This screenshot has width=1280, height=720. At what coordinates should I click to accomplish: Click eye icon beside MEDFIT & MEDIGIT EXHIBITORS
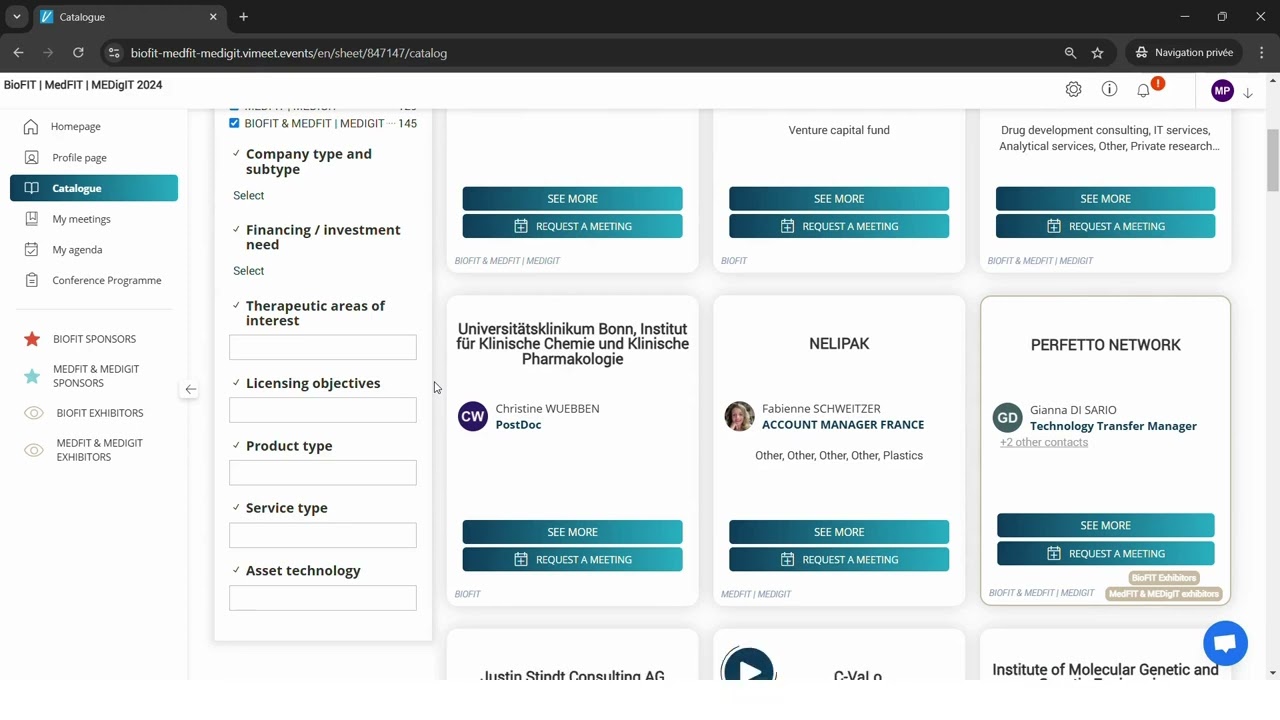click(x=33, y=450)
